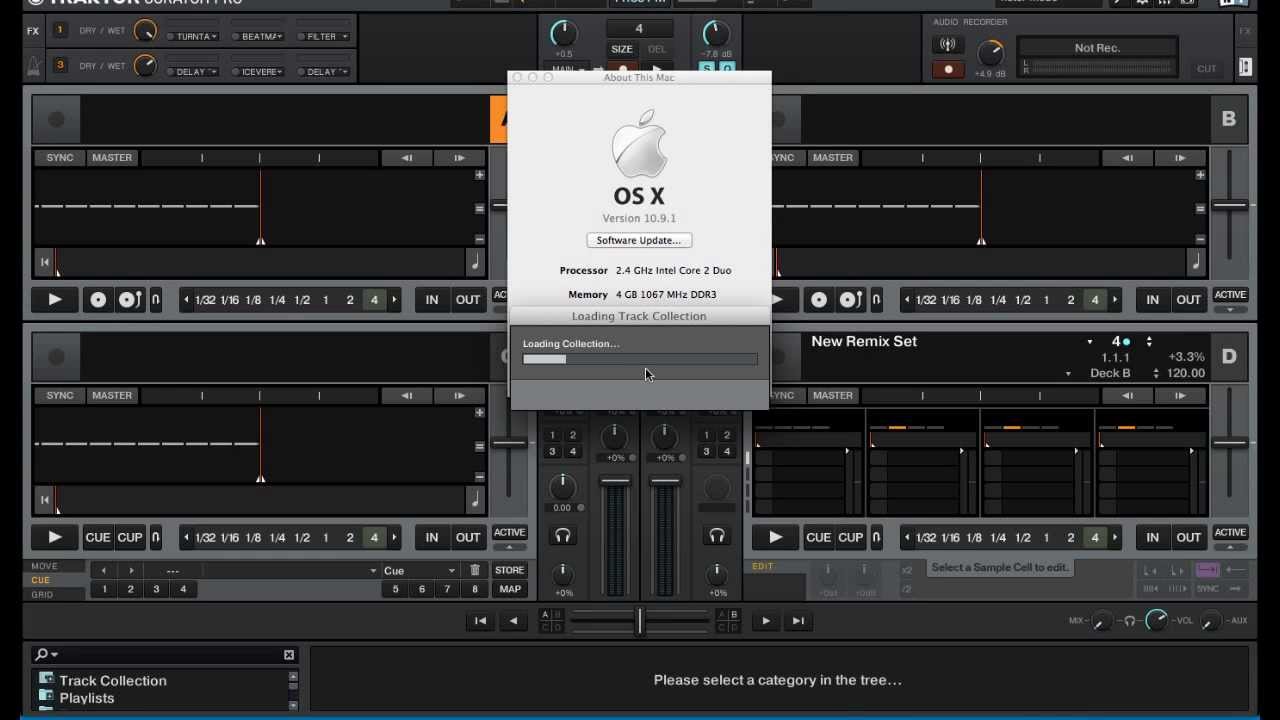Open the BEATMA effect dropdown
Image resolution: width=1280 pixels, height=720 pixels.
279,37
